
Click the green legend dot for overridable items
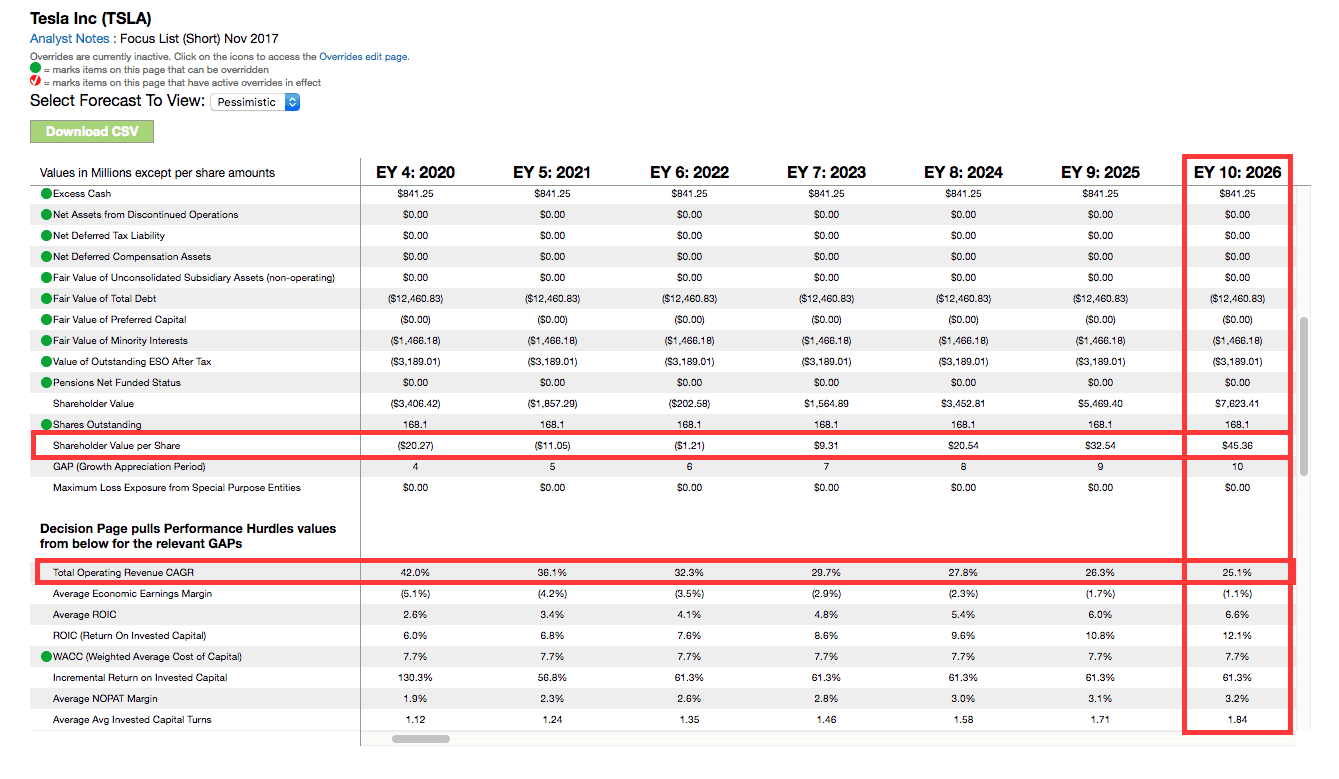[x=35, y=70]
